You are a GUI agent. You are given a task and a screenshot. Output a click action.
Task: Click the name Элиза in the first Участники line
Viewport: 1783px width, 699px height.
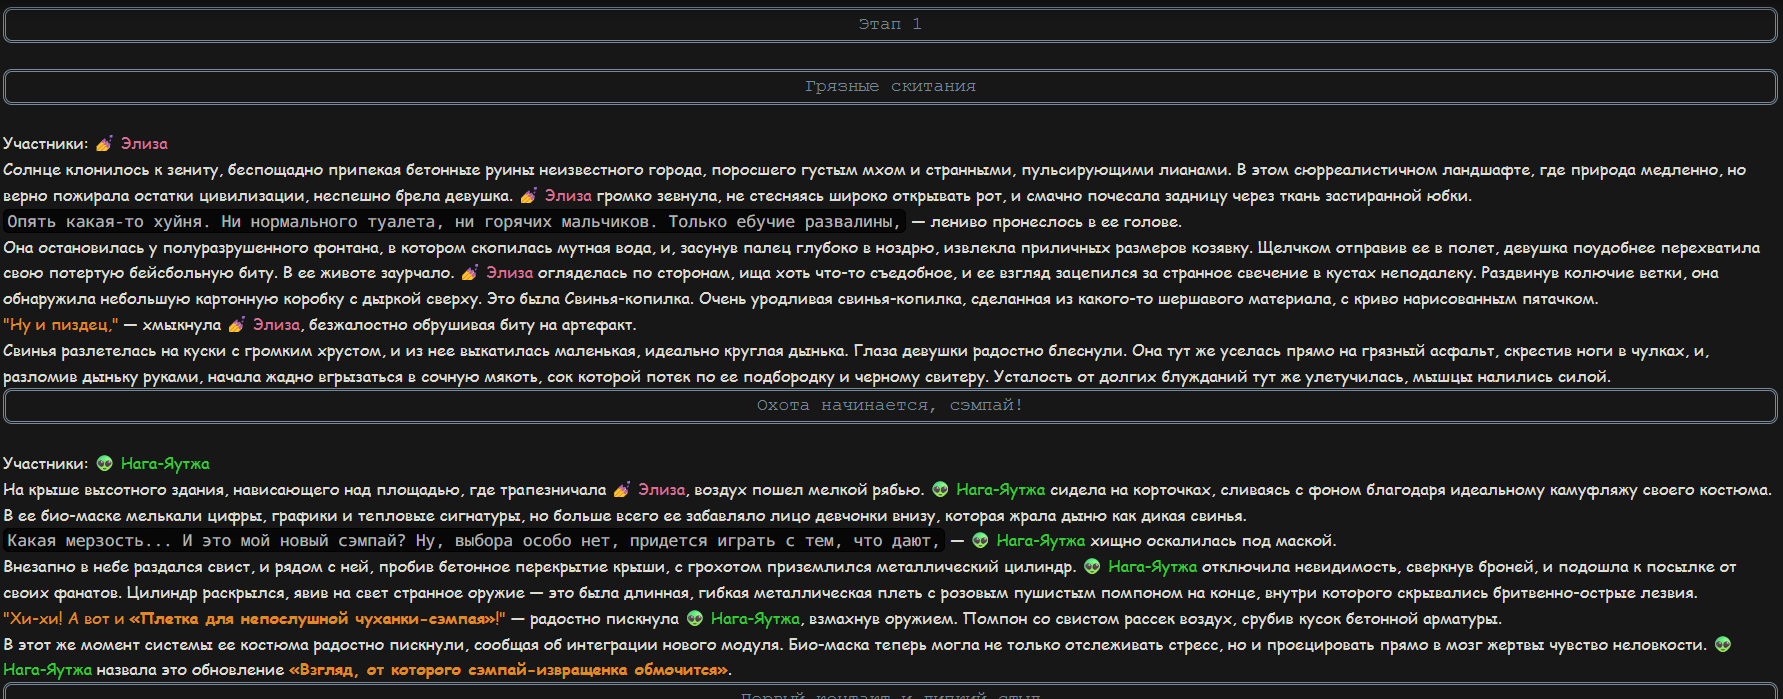(144, 144)
